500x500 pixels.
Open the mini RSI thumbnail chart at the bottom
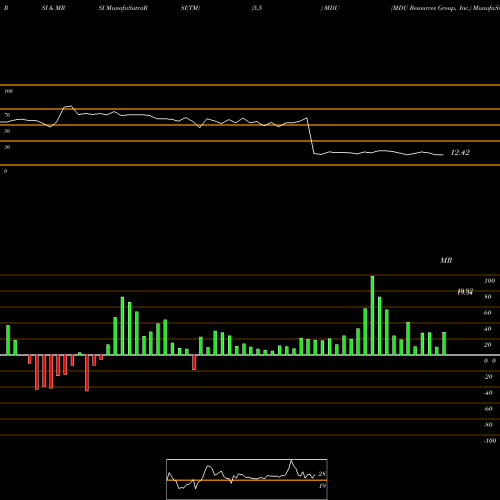click(x=247, y=479)
